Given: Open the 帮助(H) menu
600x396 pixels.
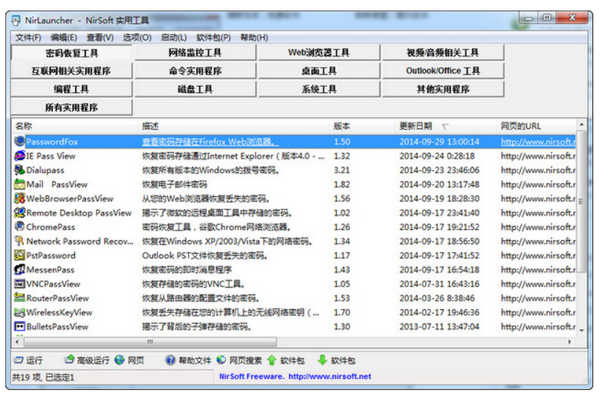Looking at the screenshot, I should pyautogui.click(x=254, y=37).
